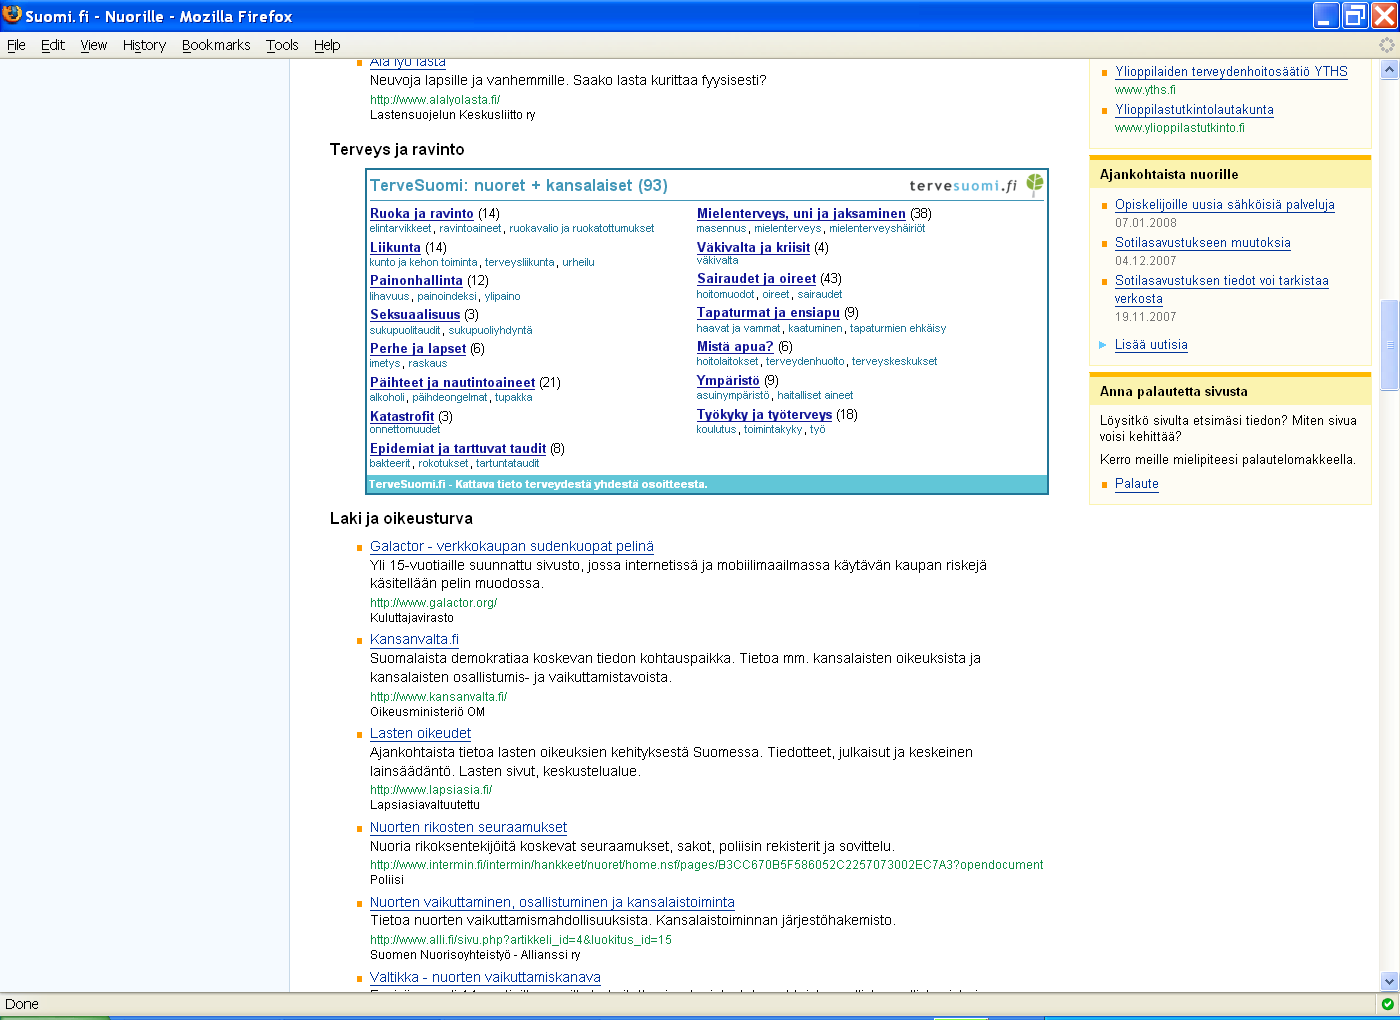Open Sotilasavustukseen muutoksia news link
The height and width of the screenshot is (1020, 1400).
point(1203,242)
